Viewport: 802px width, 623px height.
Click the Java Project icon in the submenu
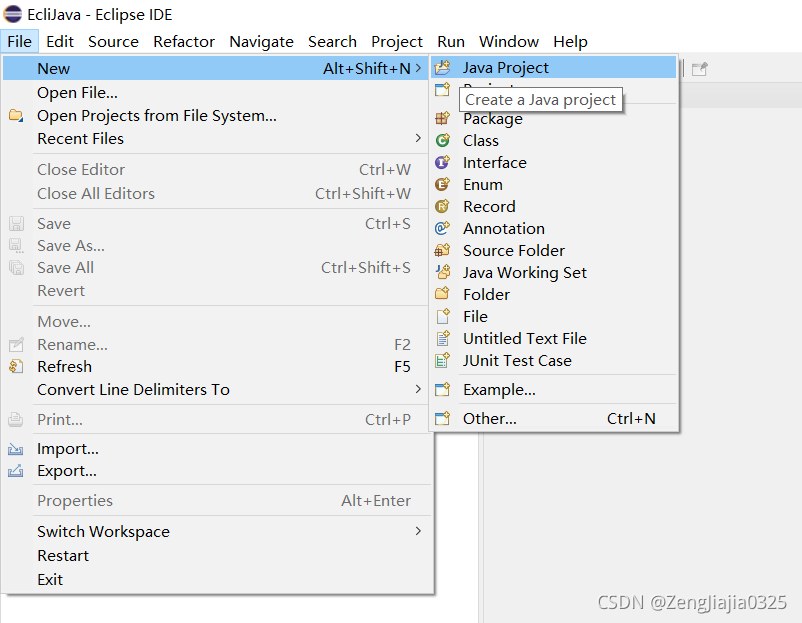pyautogui.click(x=442, y=68)
